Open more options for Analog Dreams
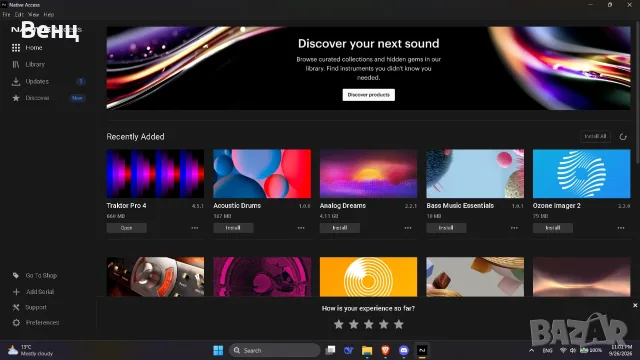The height and width of the screenshot is (360, 640). point(408,228)
